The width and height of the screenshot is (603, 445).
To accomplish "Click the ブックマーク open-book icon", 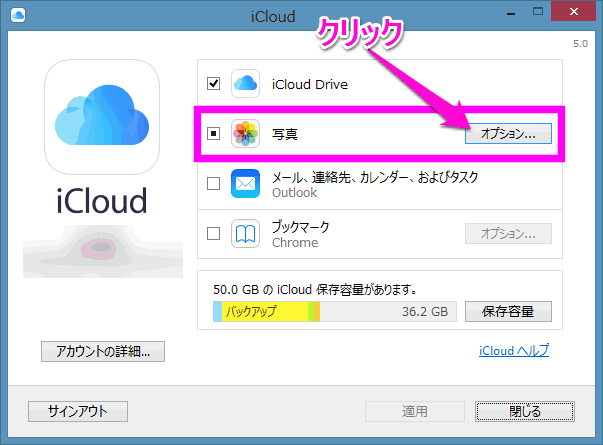I will [246, 234].
